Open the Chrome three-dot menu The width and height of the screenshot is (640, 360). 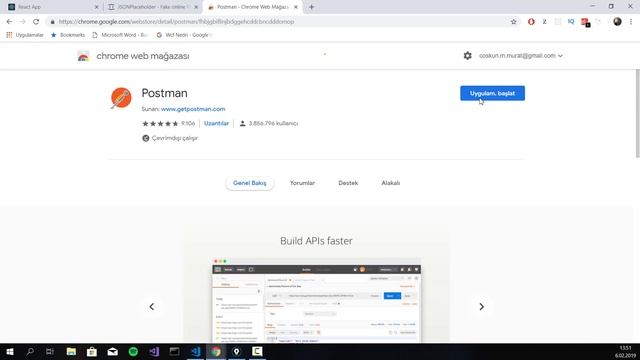click(x=631, y=22)
